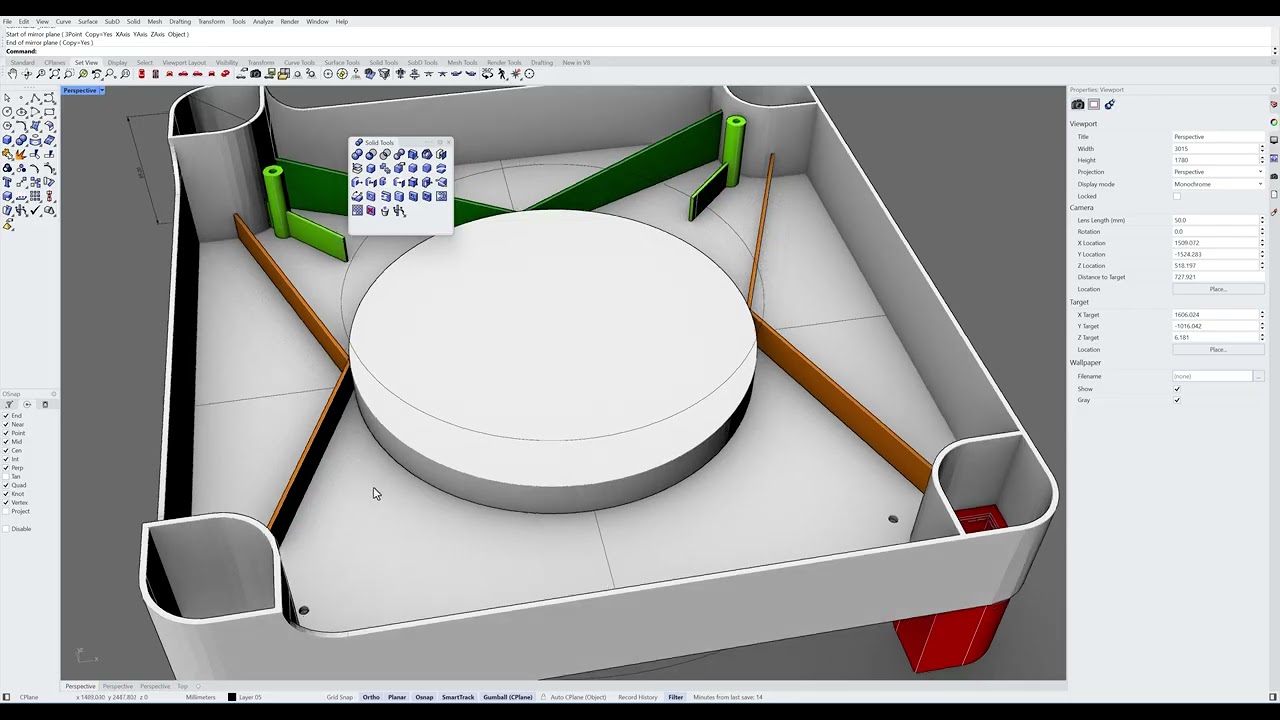Switch to the Top viewport tab

[x=182, y=686]
